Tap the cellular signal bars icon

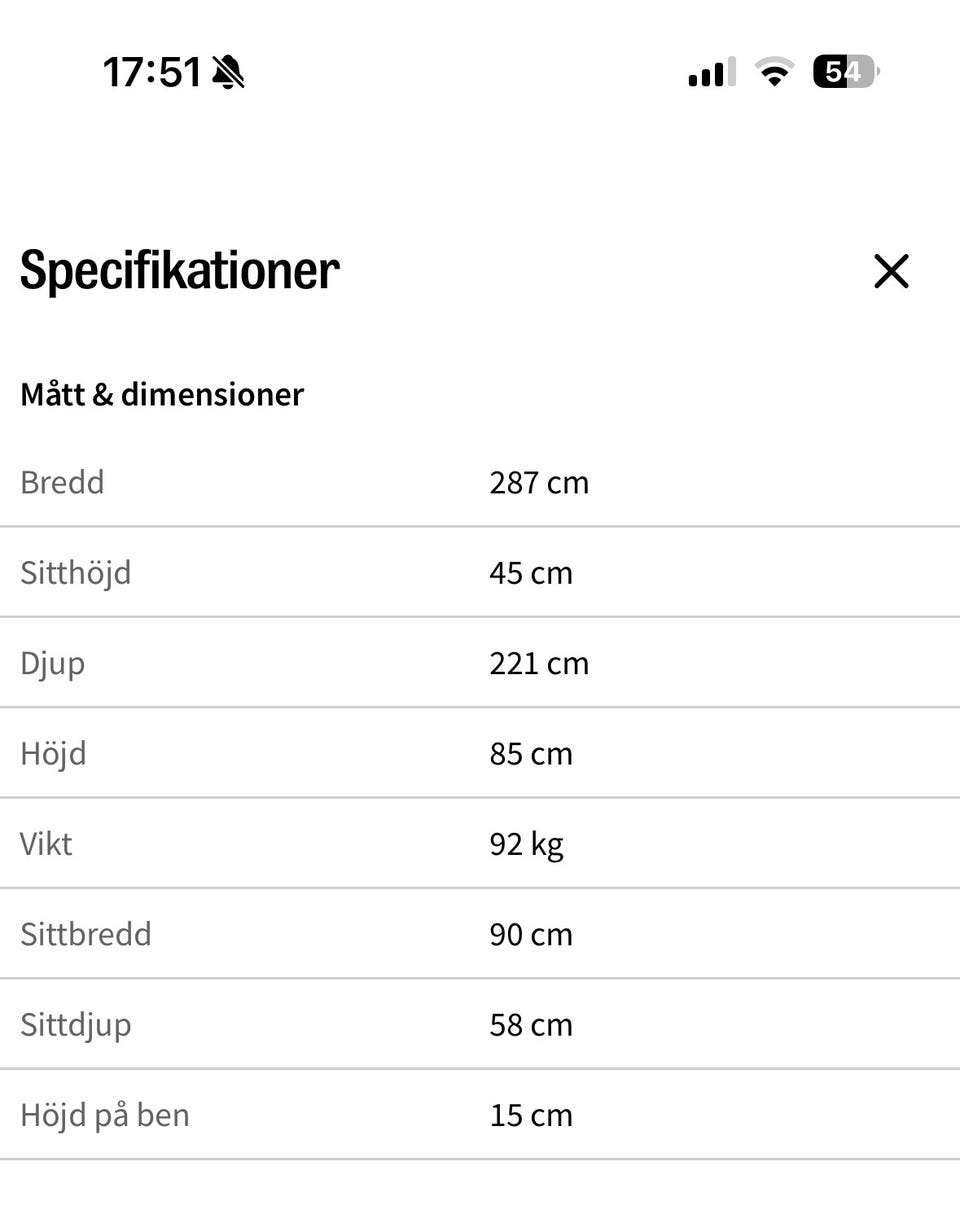tap(712, 72)
